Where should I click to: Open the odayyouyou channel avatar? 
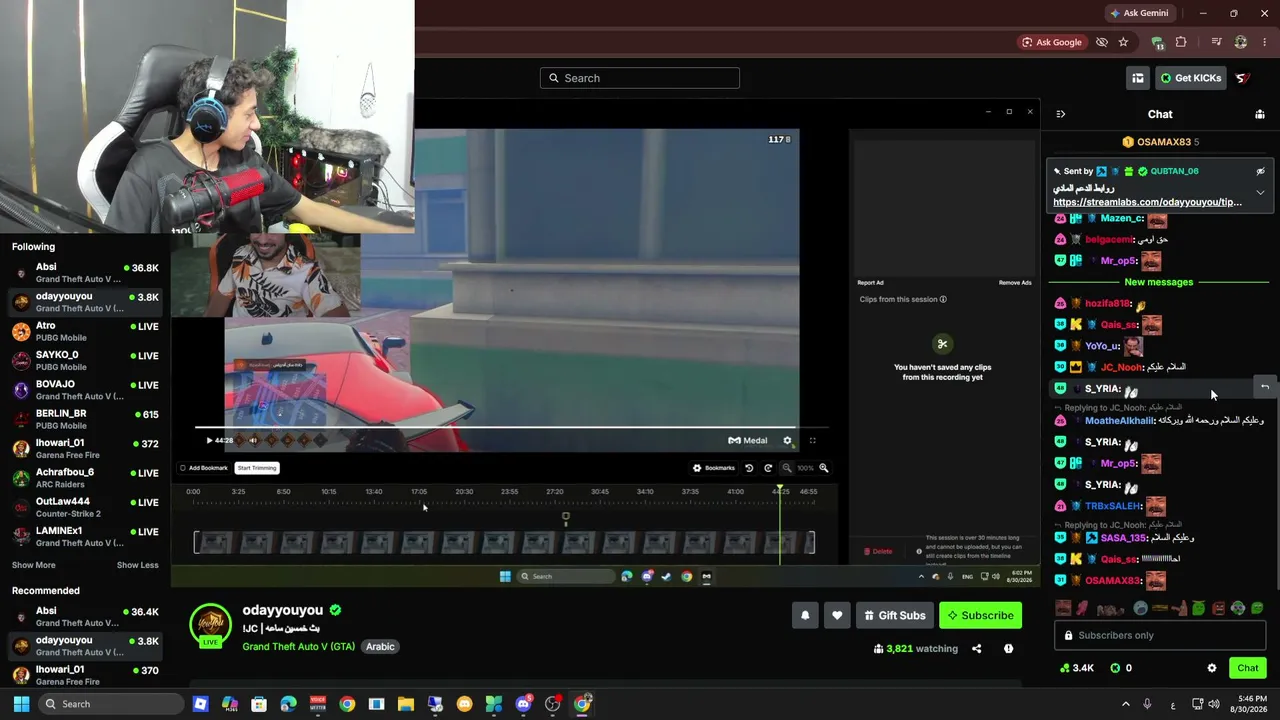pyautogui.click(x=210, y=625)
